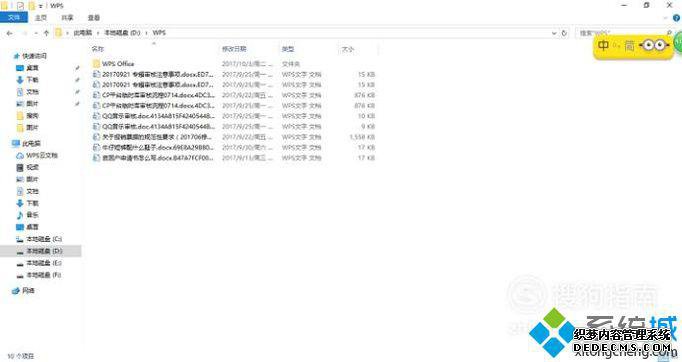
Task: Expand the address bar history dropdown
Action: (x=554, y=33)
